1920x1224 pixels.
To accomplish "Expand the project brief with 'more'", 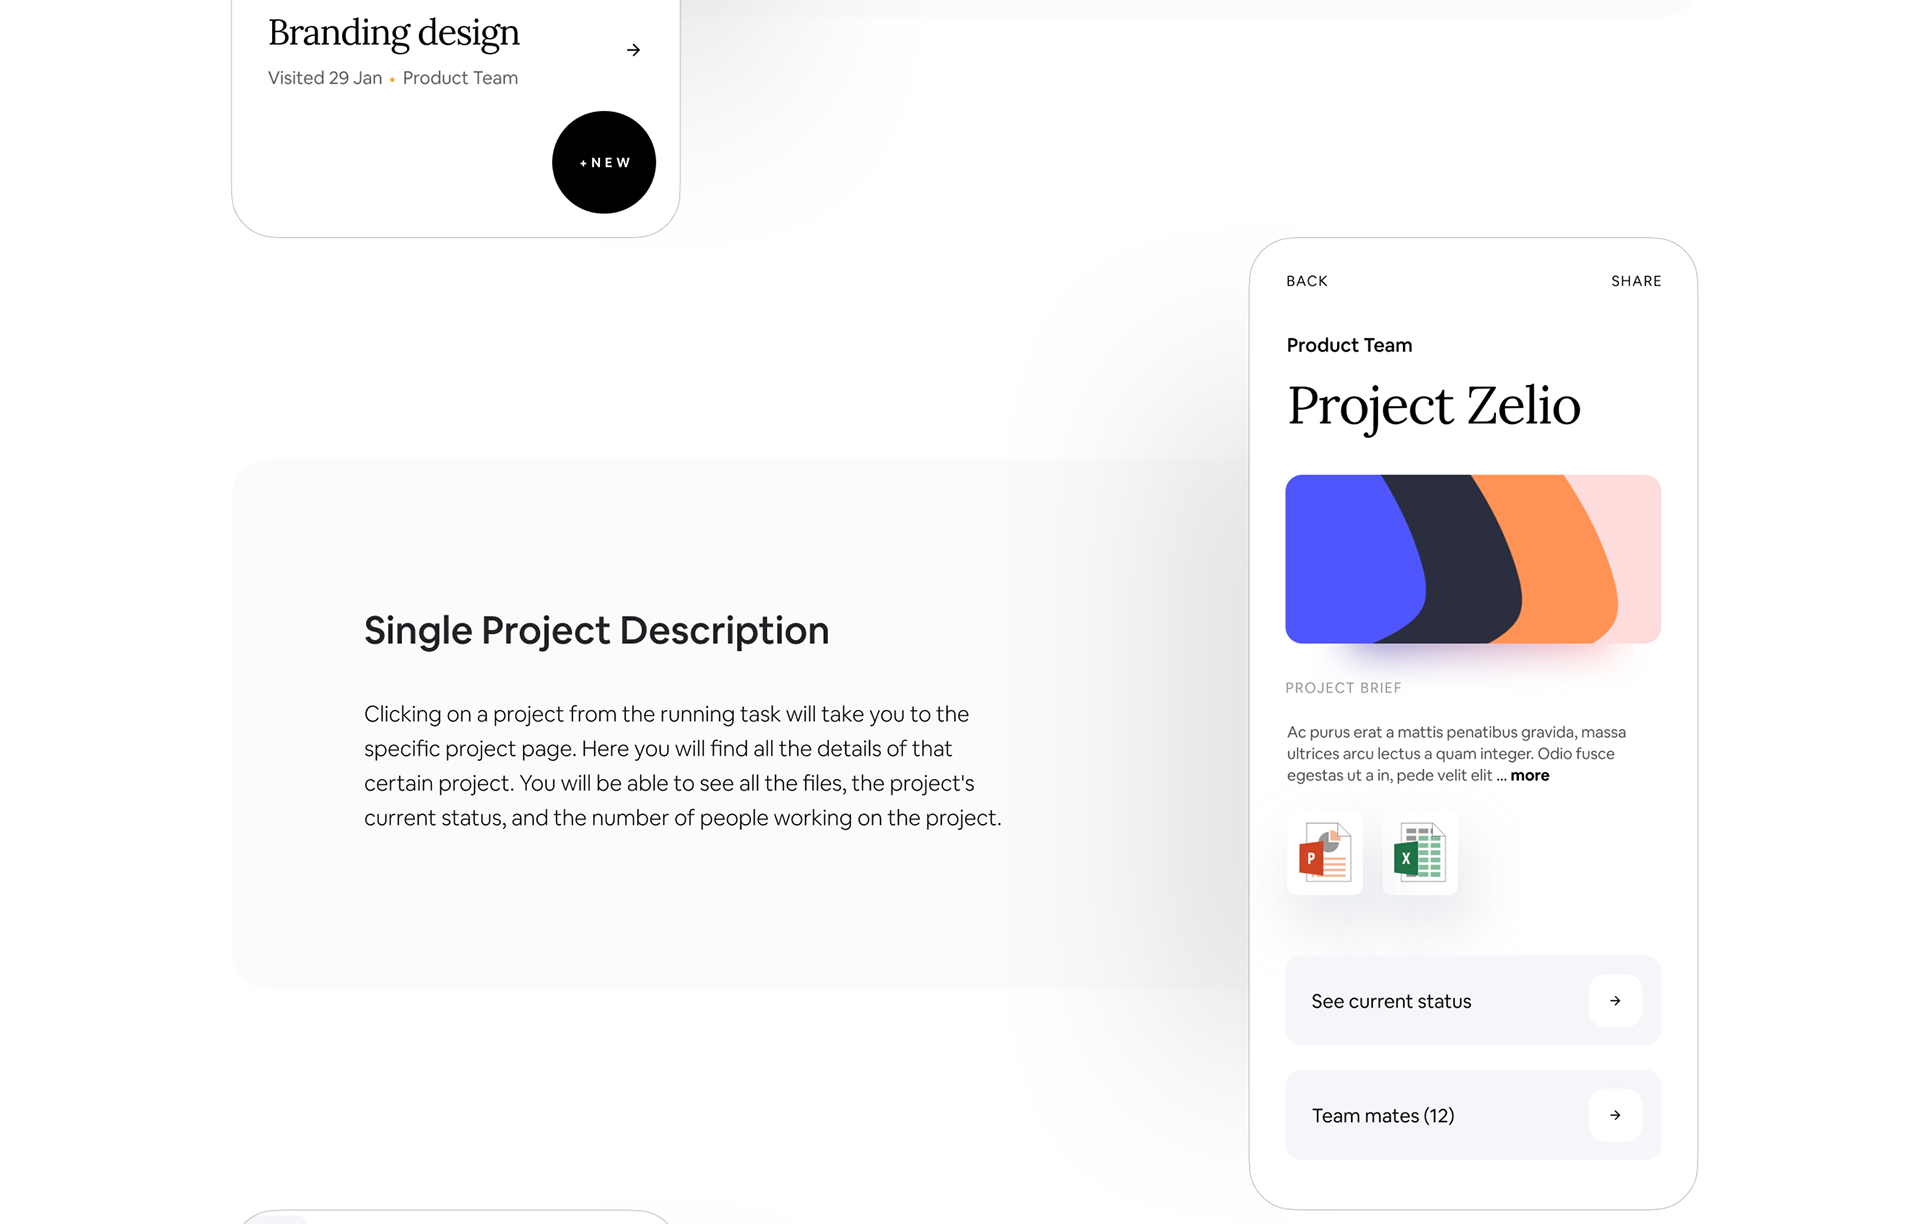I will (x=1529, y=776).
